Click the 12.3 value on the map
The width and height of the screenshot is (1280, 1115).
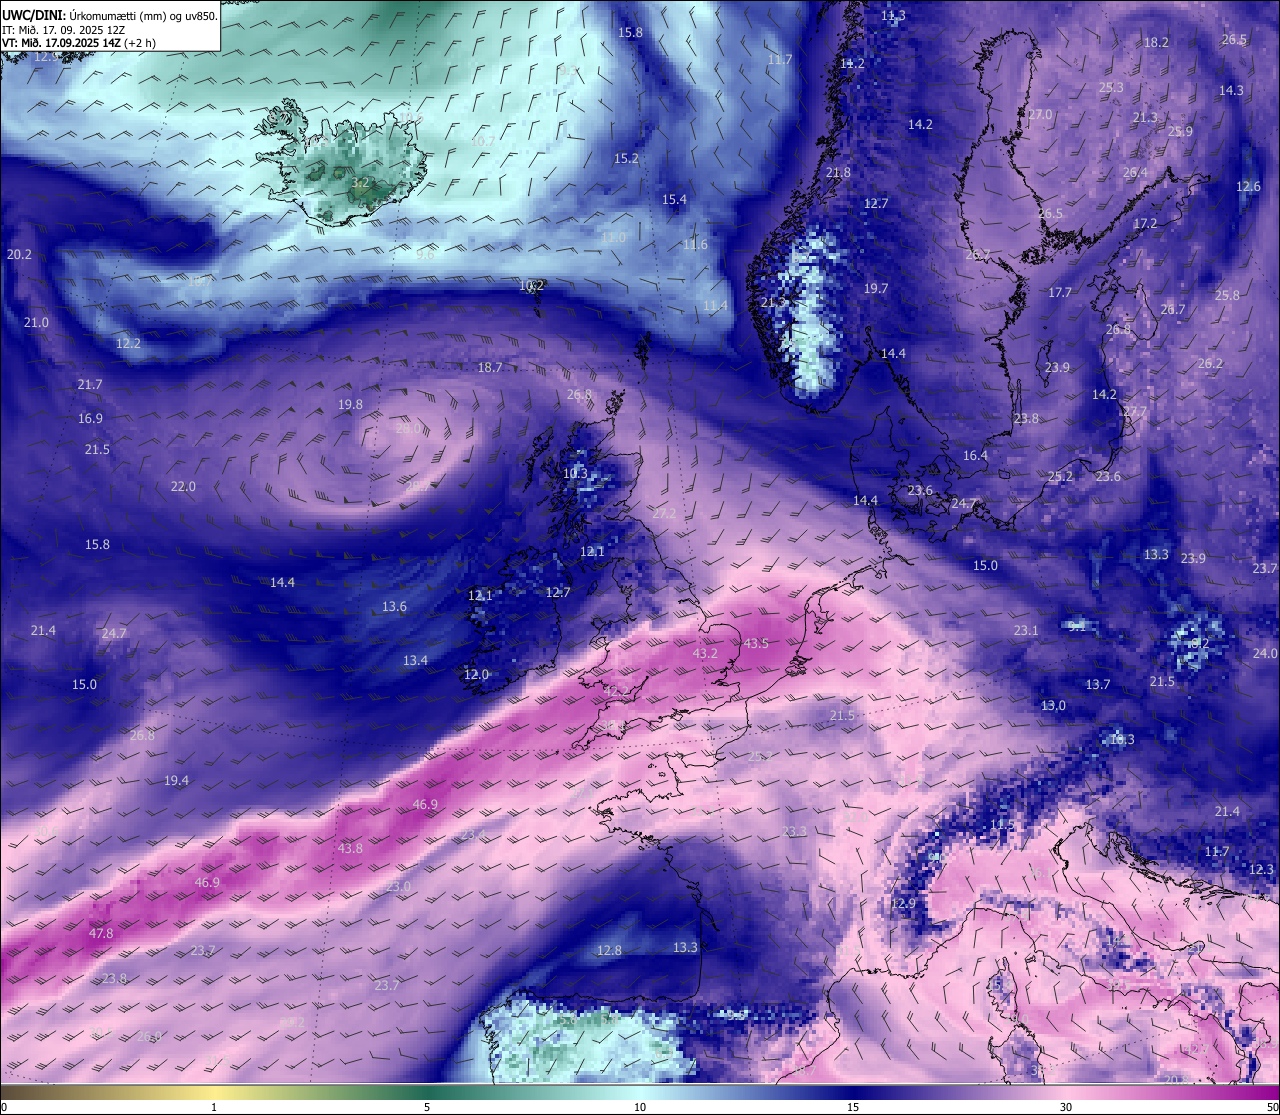[x=1262, y=869]
